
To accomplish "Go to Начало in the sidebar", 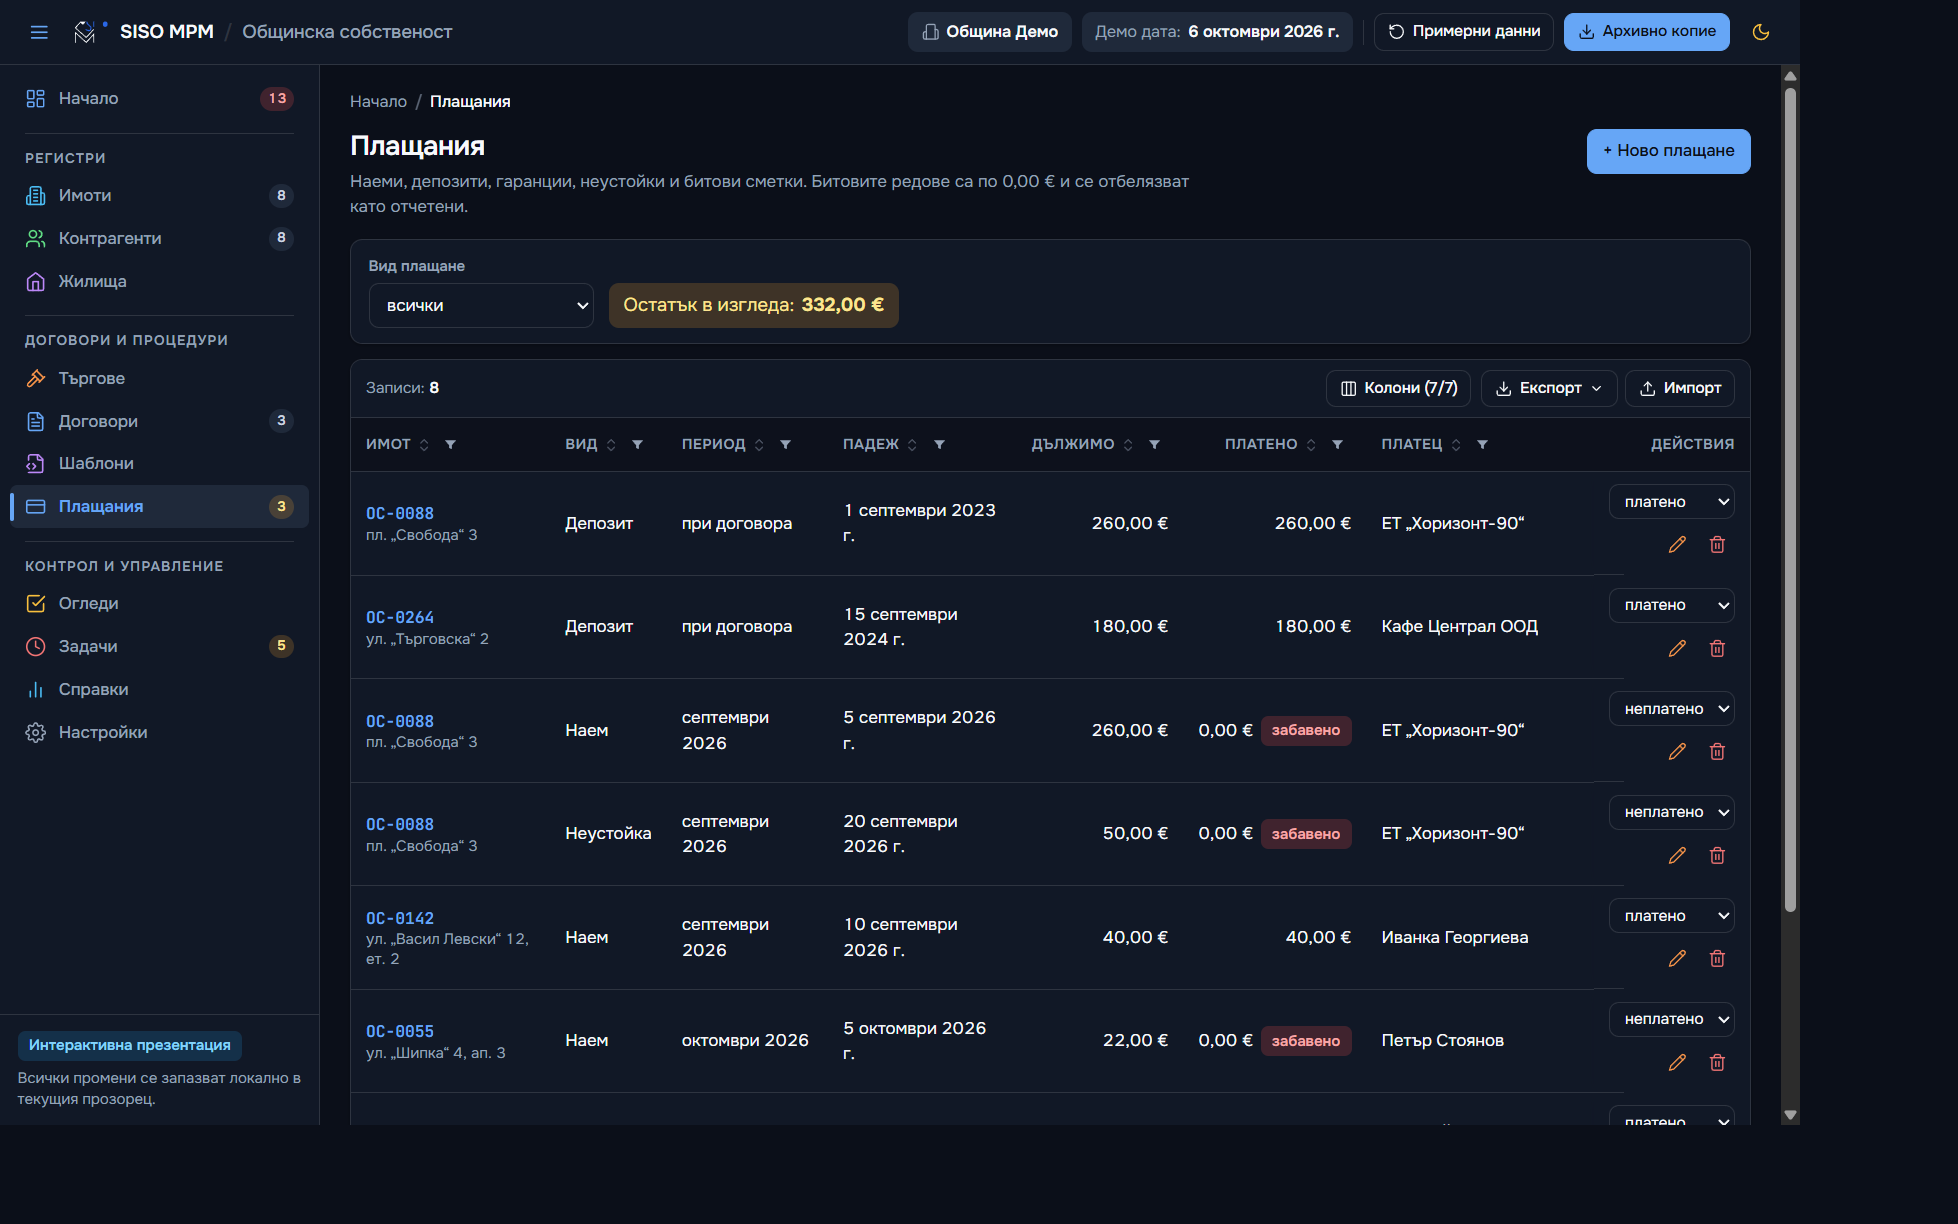I will [x=159, y=98].
